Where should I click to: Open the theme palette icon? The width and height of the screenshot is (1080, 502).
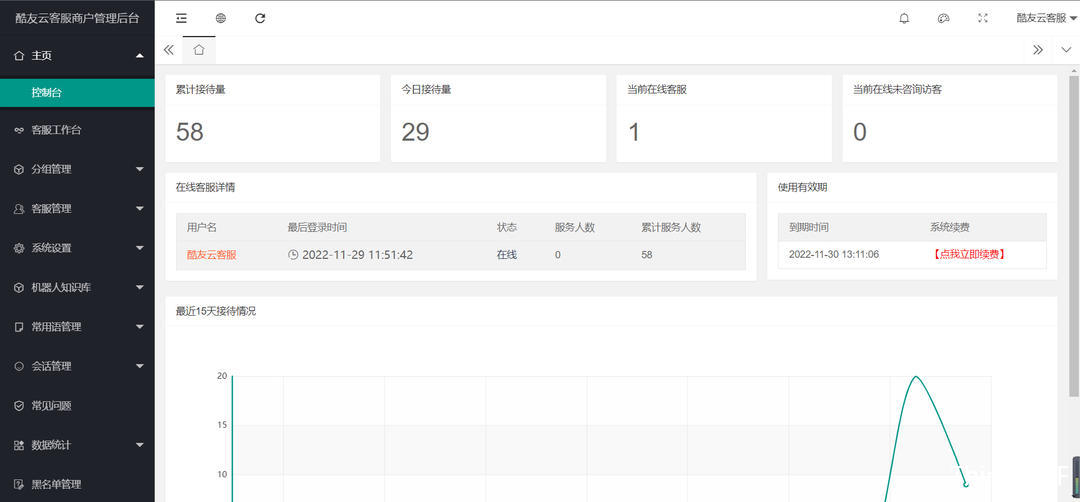coord(944,19)
